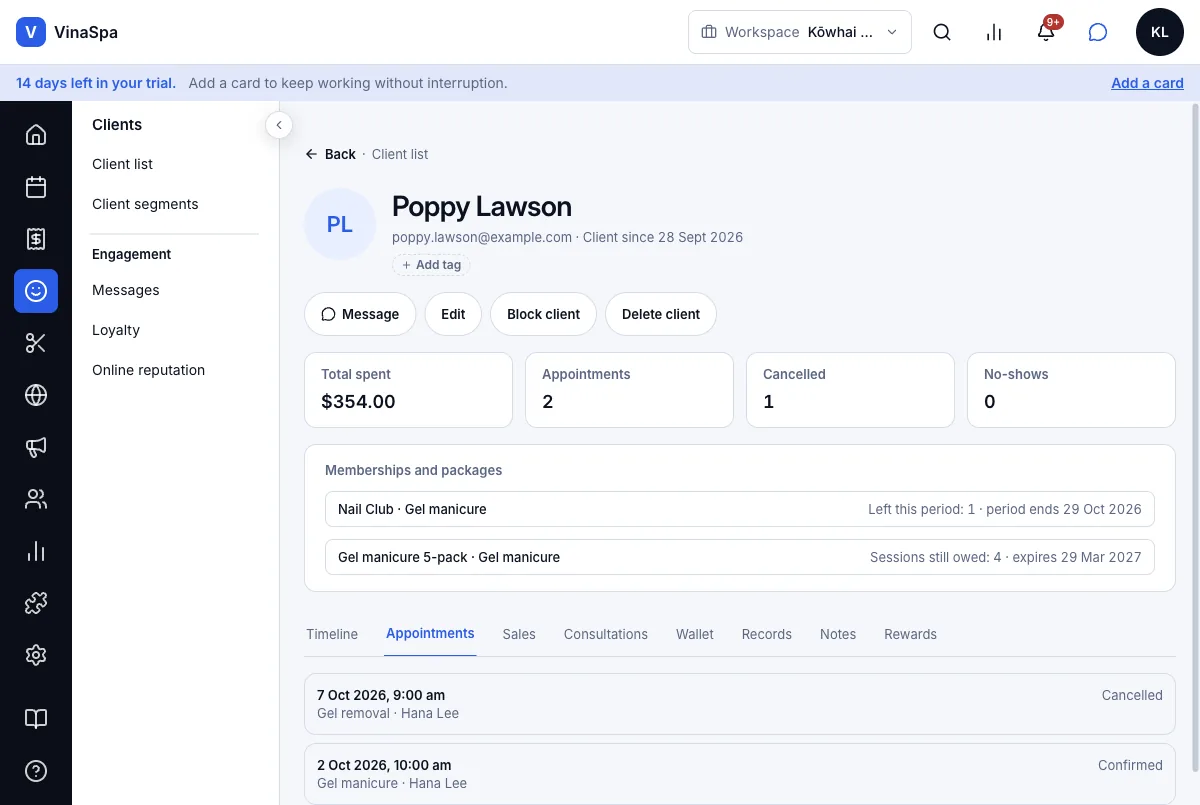Open the scissors services icon
This screenshot has width=1200, height=805.
coord(36,343)
